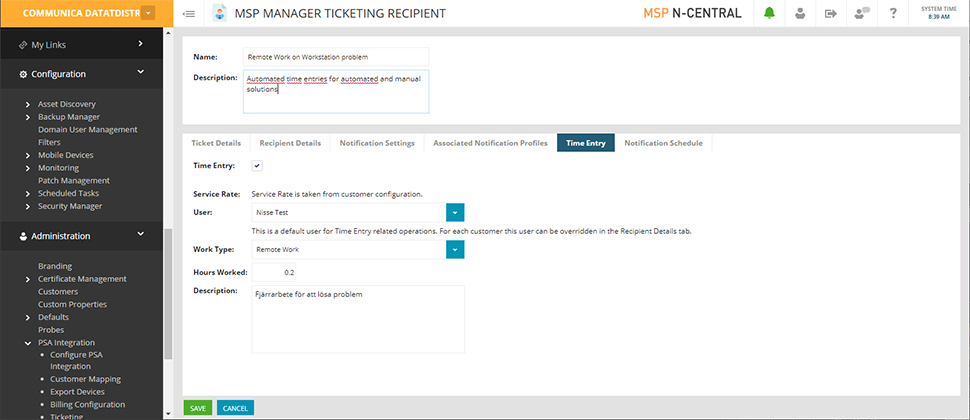Viewport: 970px width, 420px height.
Task: Open the user account icon
Action: [x=800, y=13]
